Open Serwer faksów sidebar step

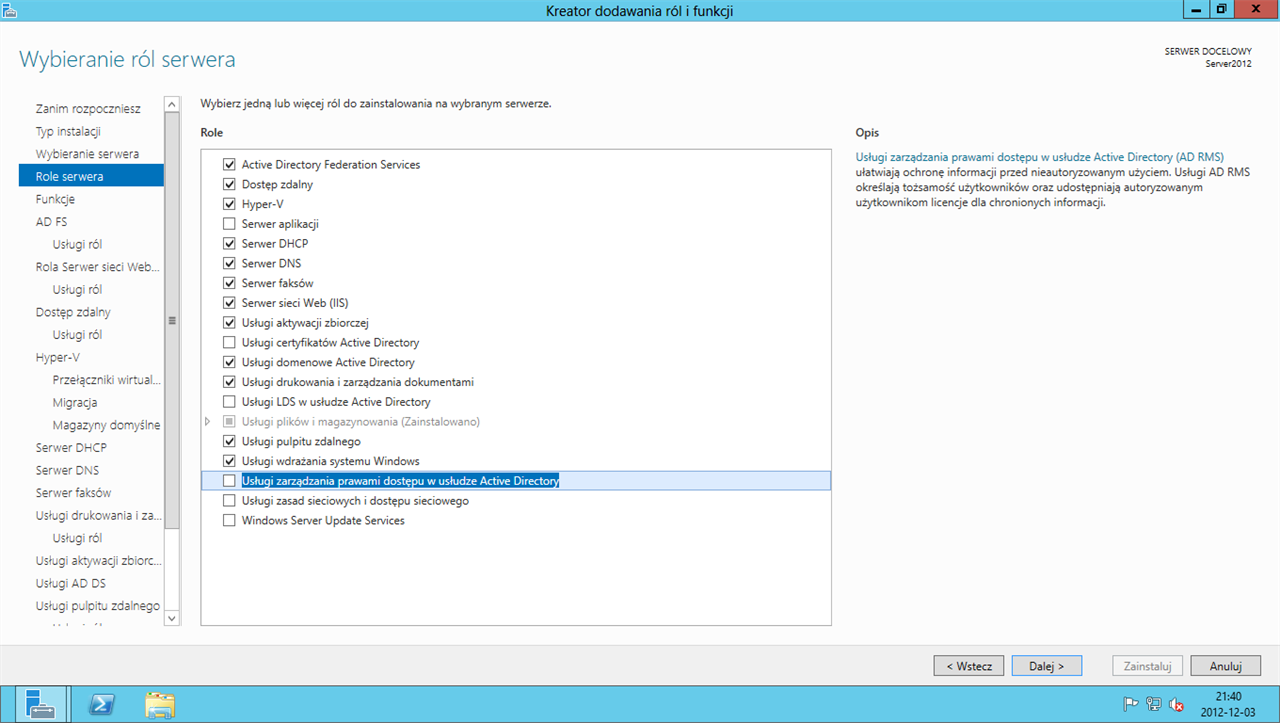[73, 493]
